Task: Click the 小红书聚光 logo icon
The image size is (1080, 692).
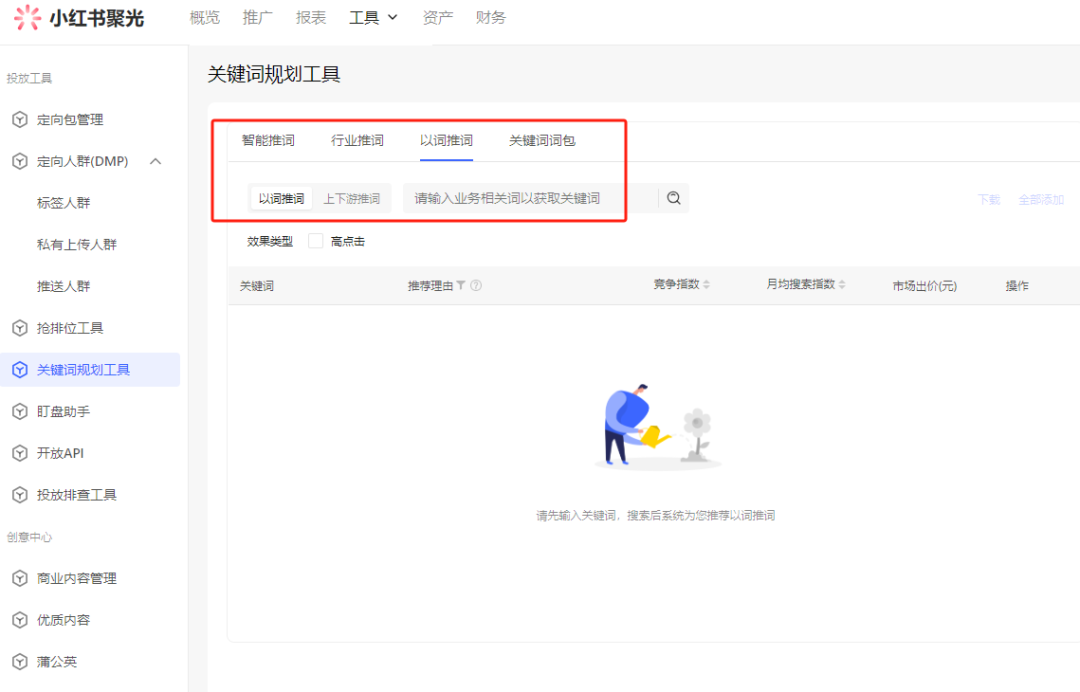Action: tap(26, 18)
